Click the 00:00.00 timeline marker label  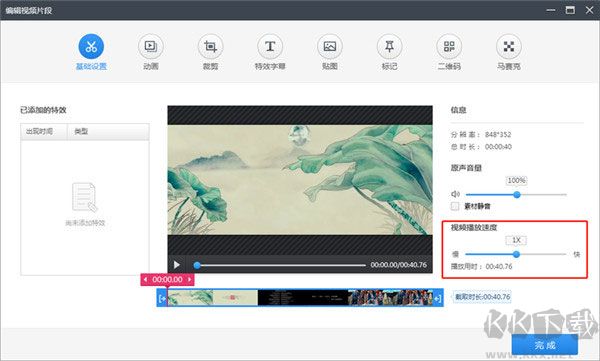[x=167, y=280]
